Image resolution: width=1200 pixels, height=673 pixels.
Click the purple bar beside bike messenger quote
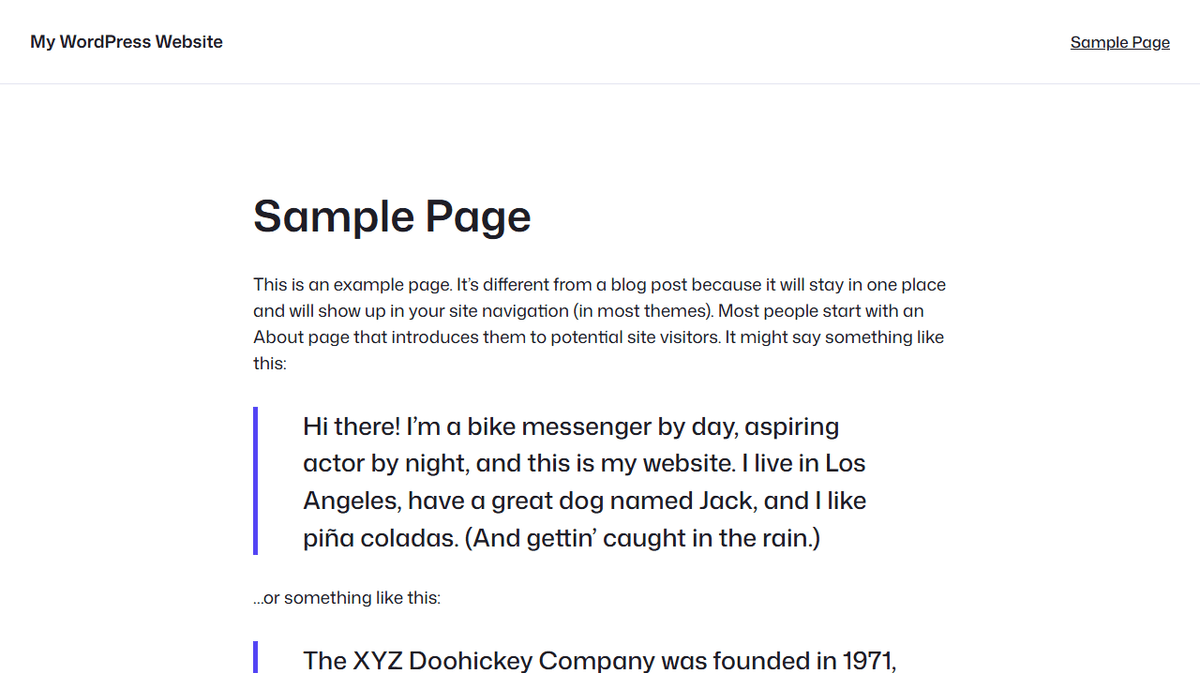[x=256, y=481]
